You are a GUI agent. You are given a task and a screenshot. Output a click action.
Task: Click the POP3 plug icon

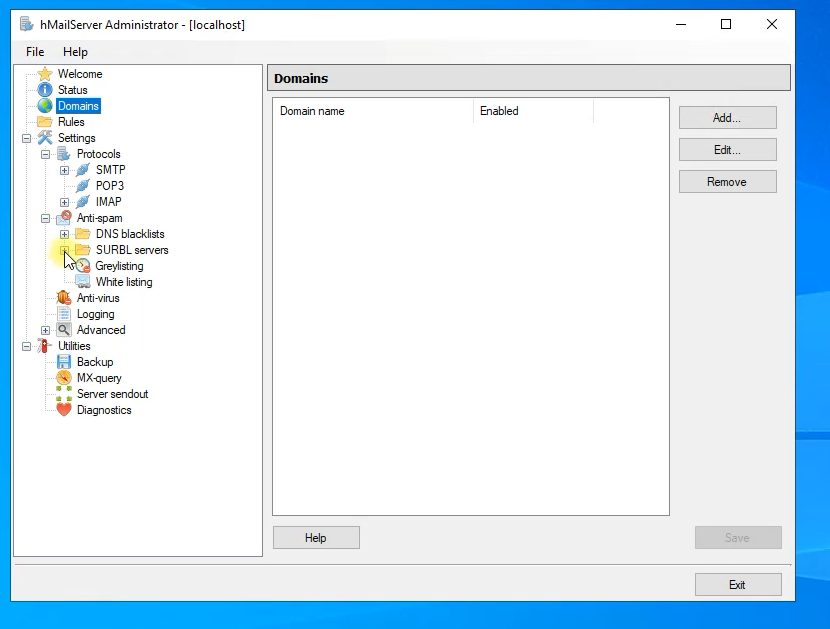[83, 186]
